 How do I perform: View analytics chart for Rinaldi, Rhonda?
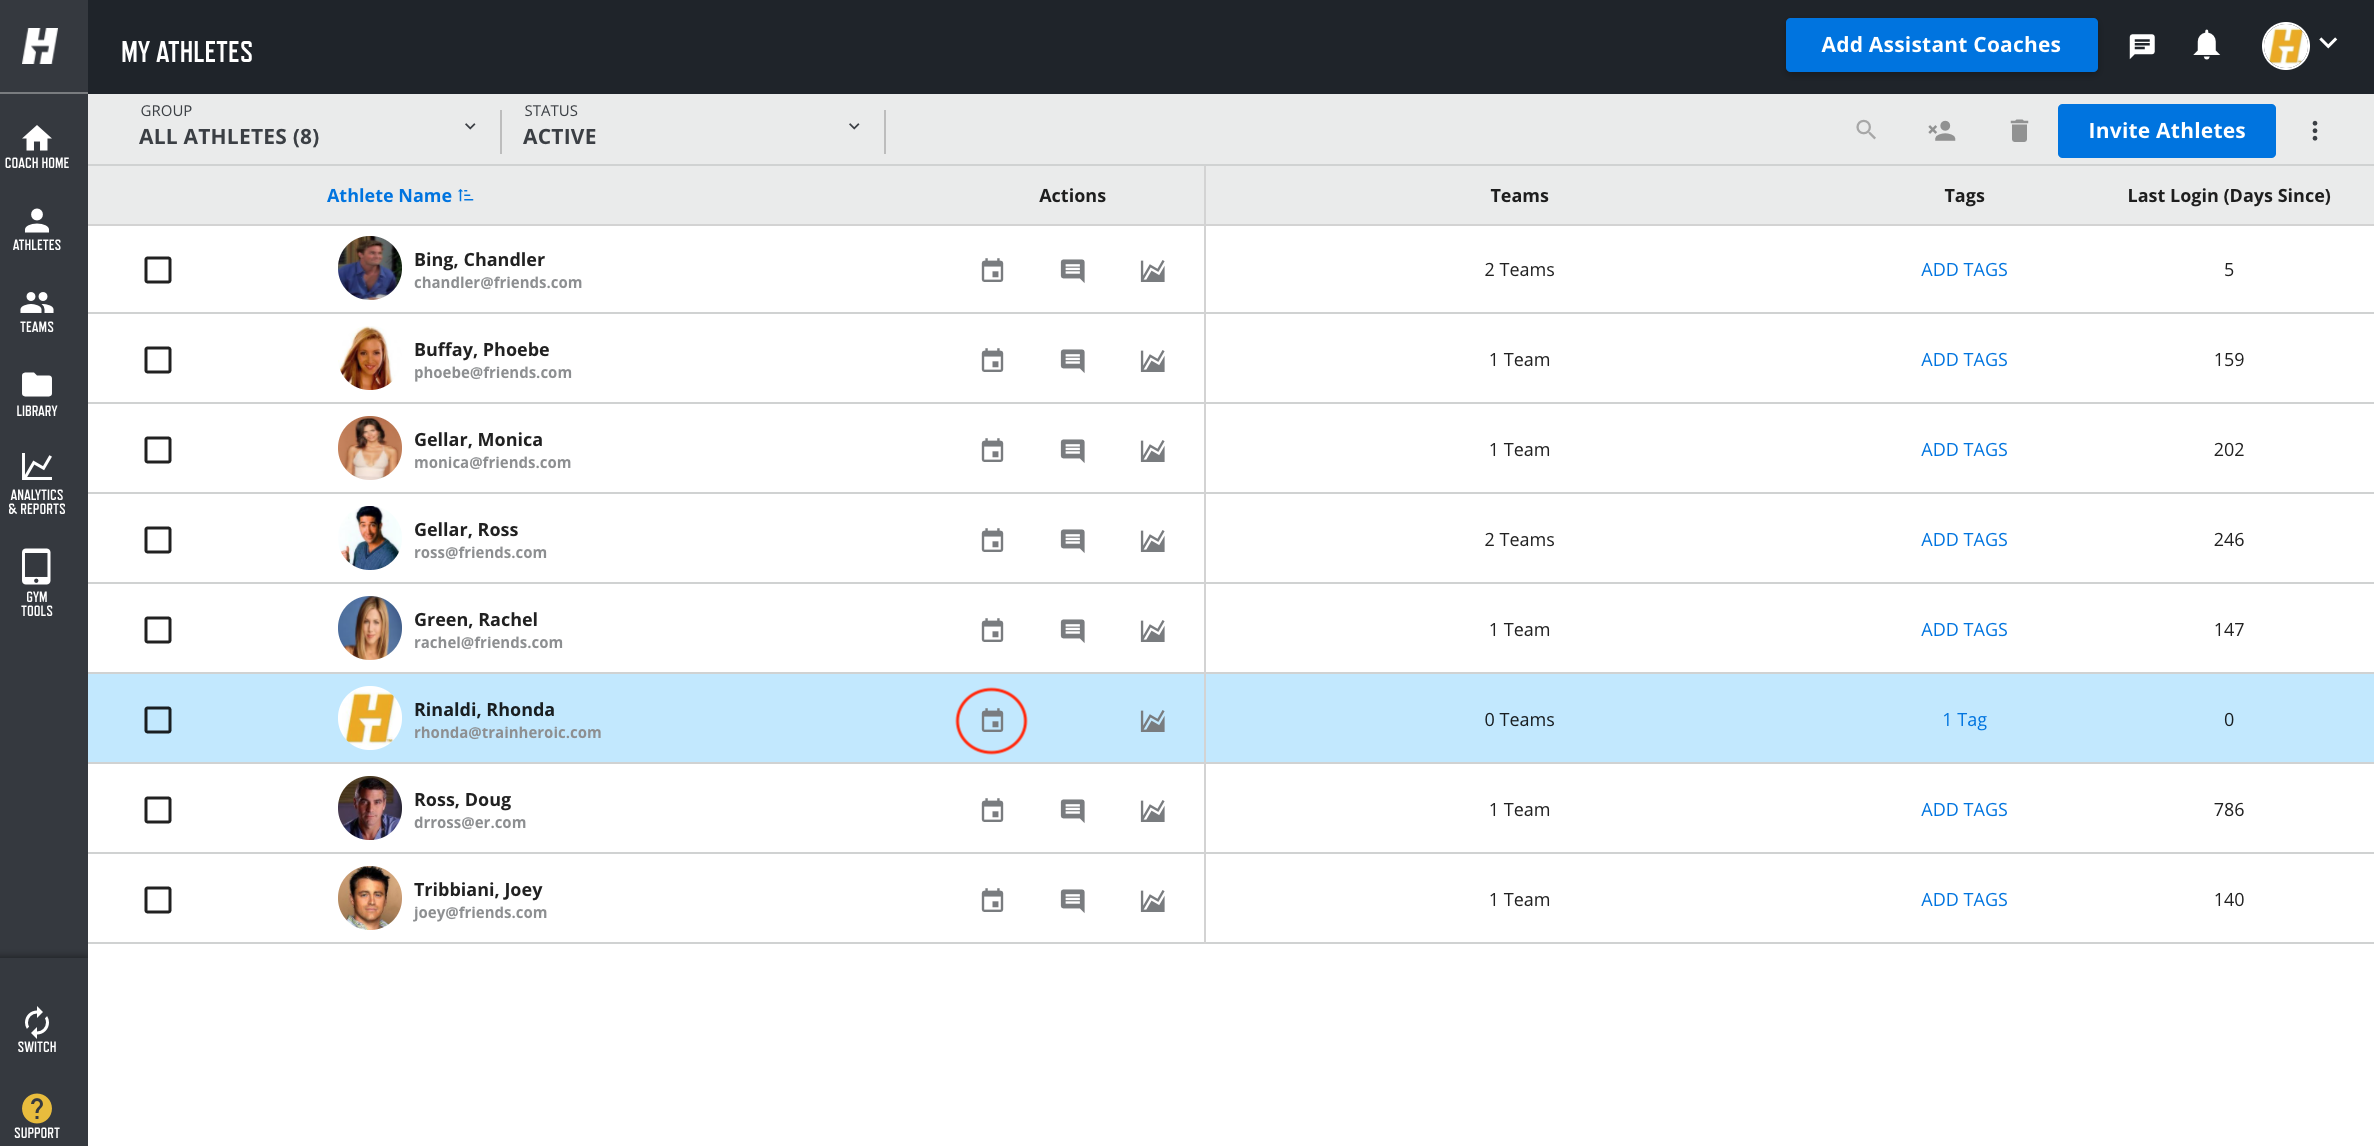pos(1152,720)
